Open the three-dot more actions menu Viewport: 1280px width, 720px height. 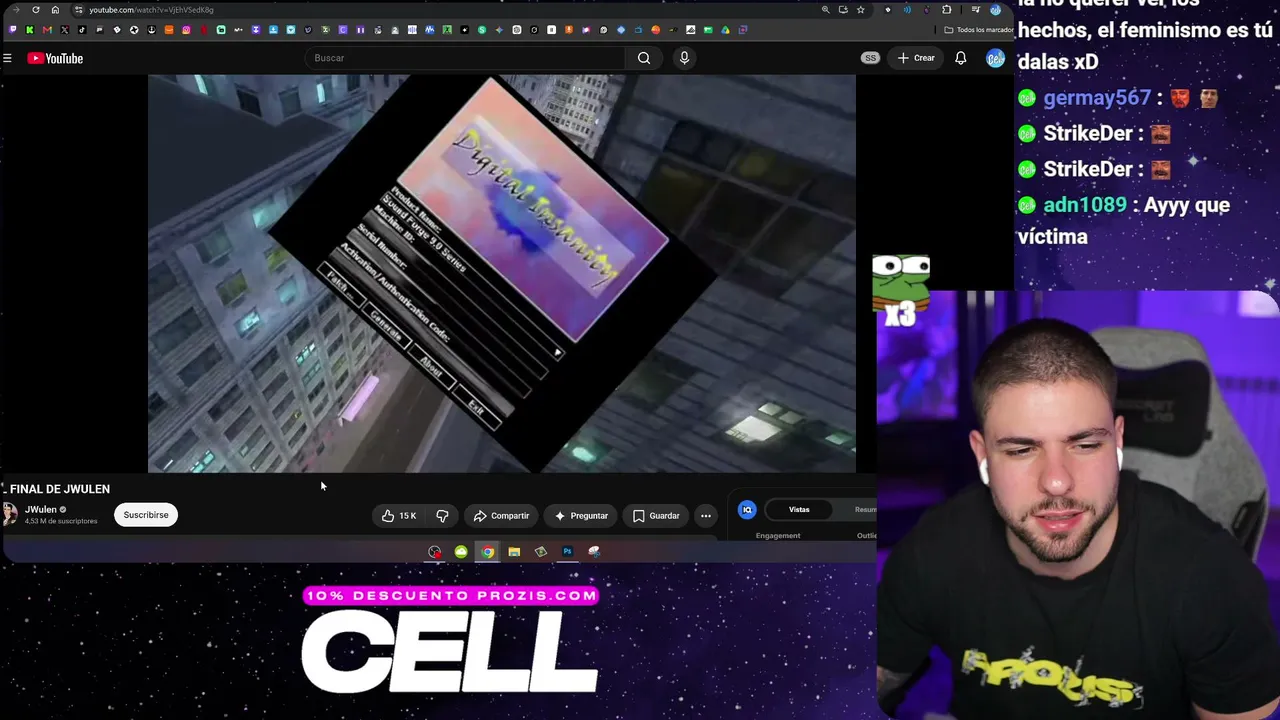pyautogui.click(x=706, y=516)
